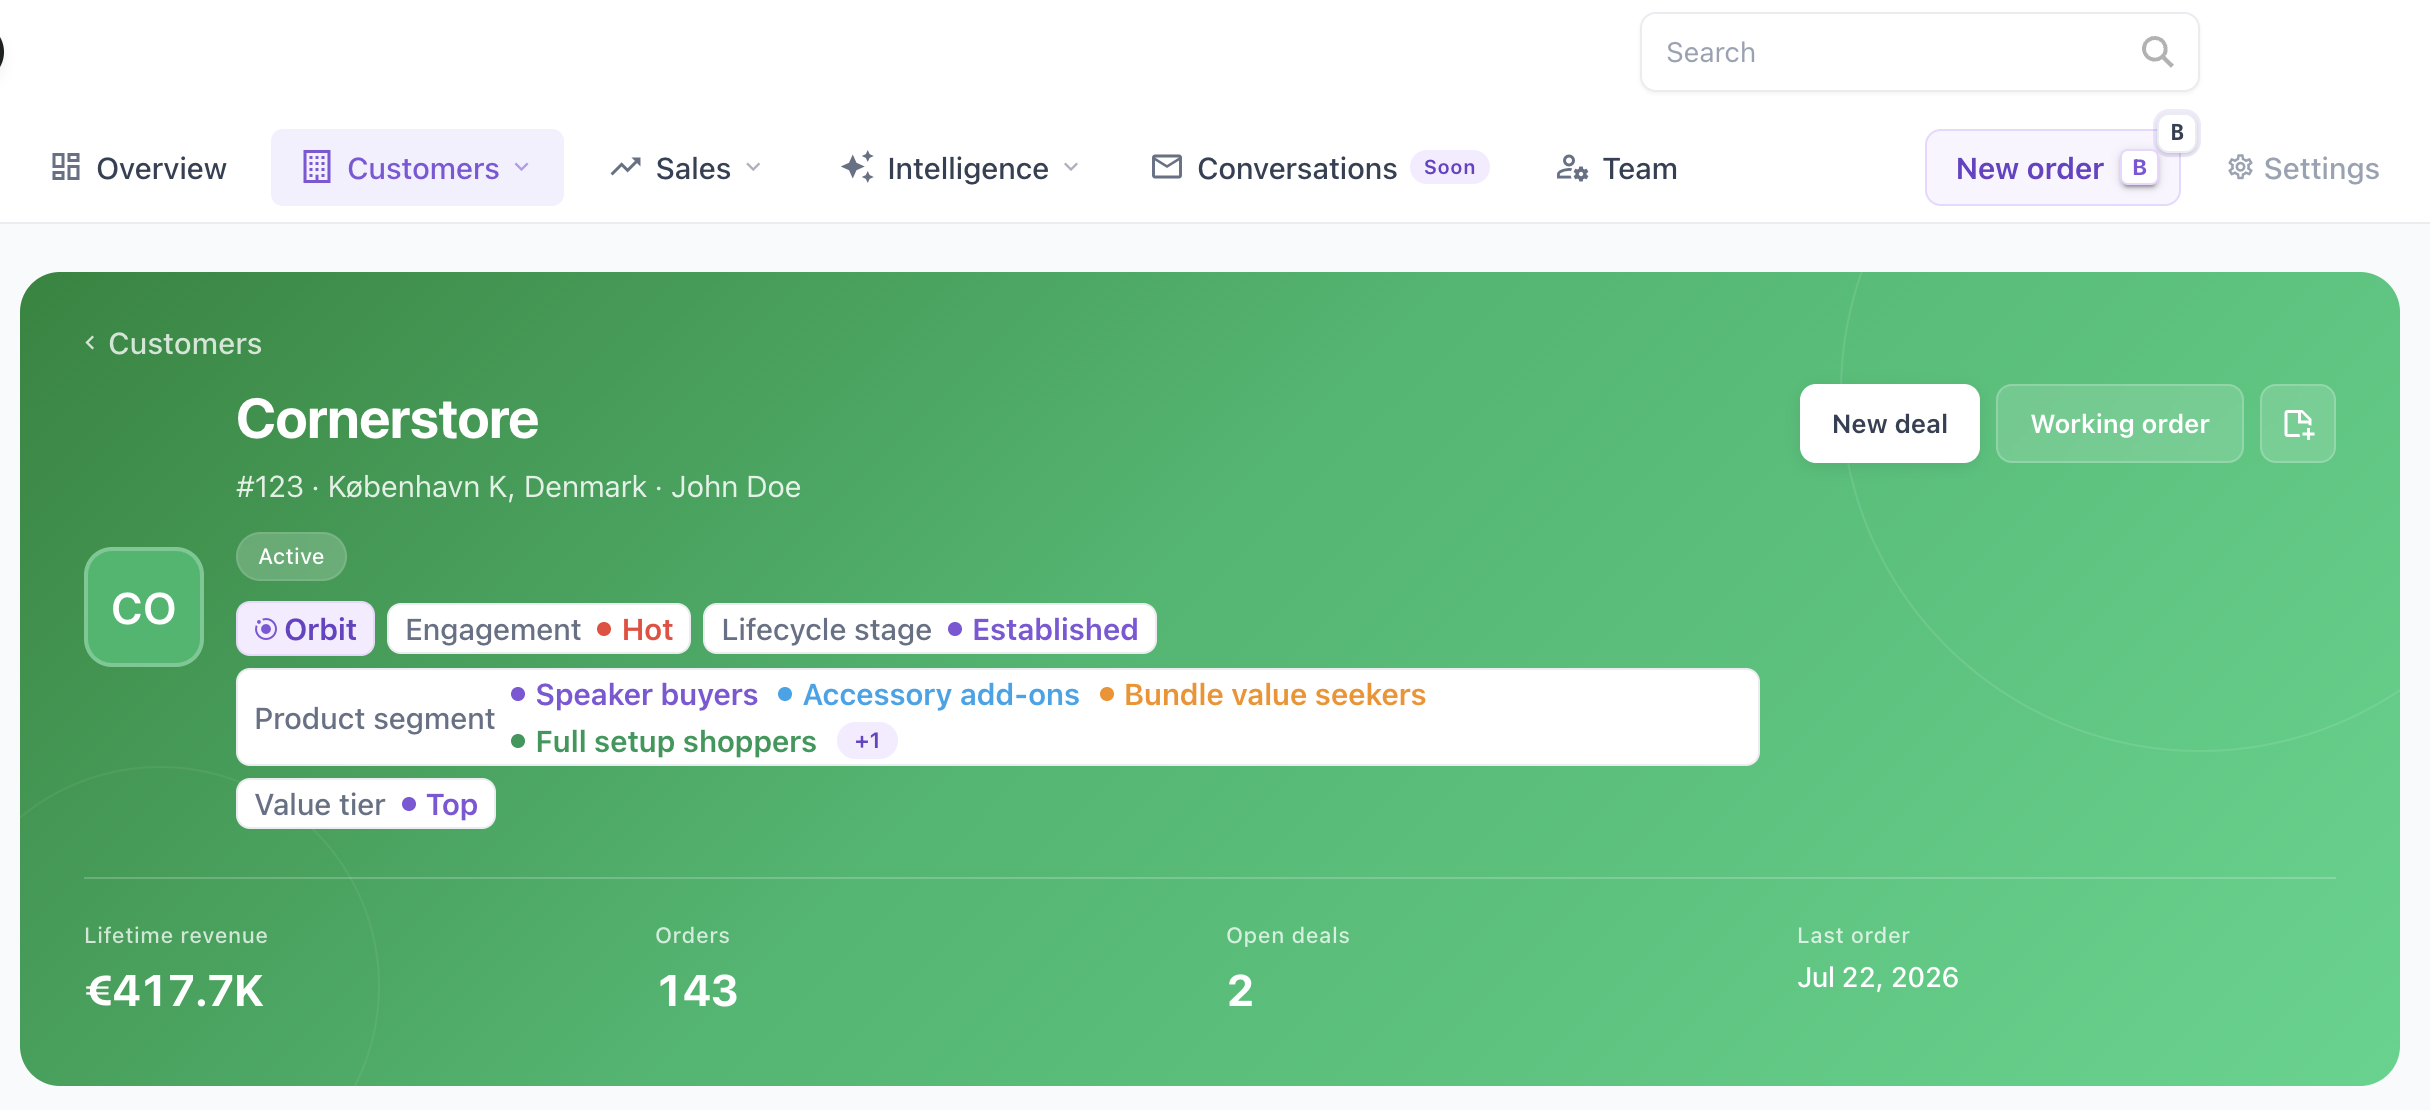Click the Cornerstore customer title

pyautogui.click(x=387, y=419)
